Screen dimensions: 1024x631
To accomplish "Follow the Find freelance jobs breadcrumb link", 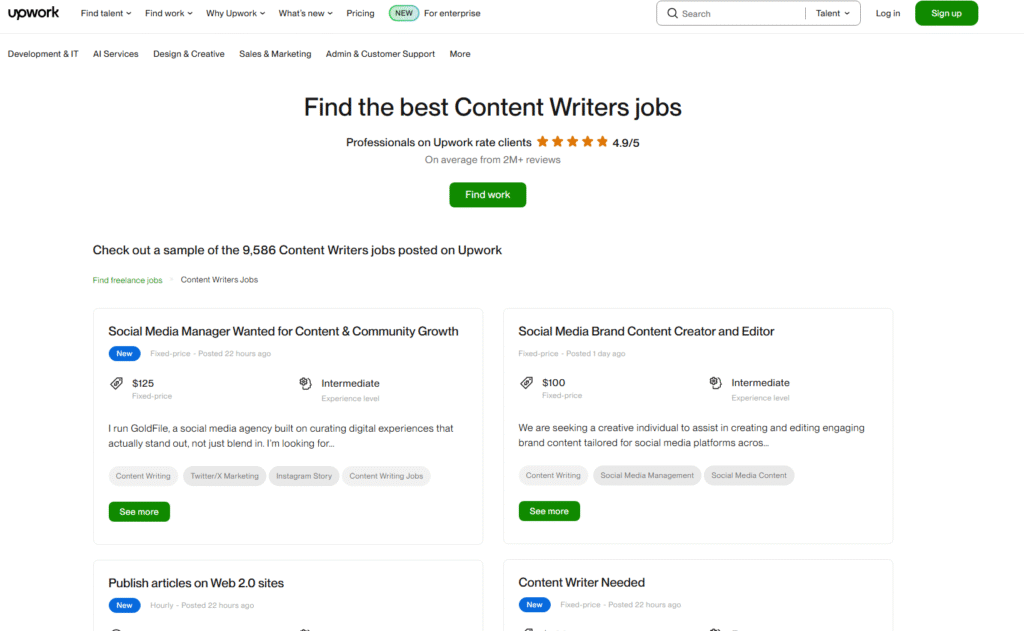I will coord(127,280).
